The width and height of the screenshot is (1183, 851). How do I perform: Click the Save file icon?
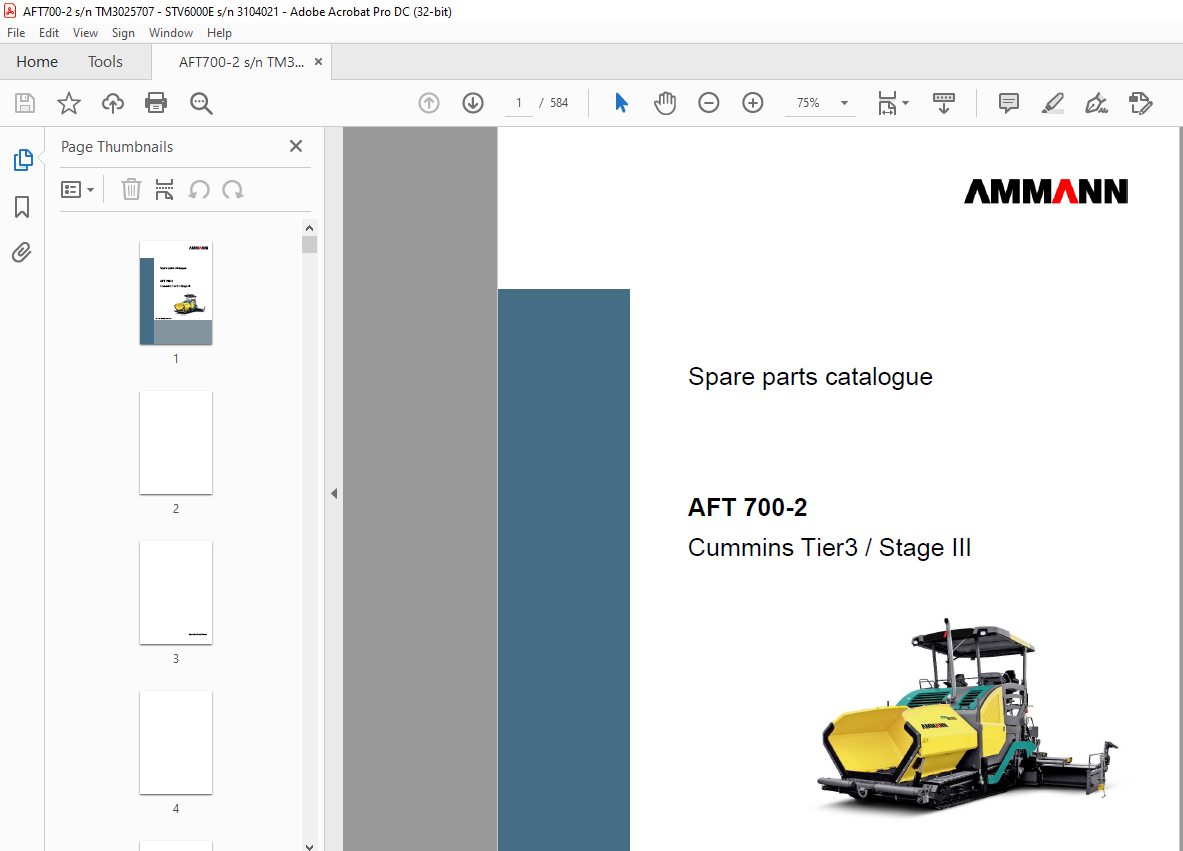pyautogui.click(x=25, y=103)
